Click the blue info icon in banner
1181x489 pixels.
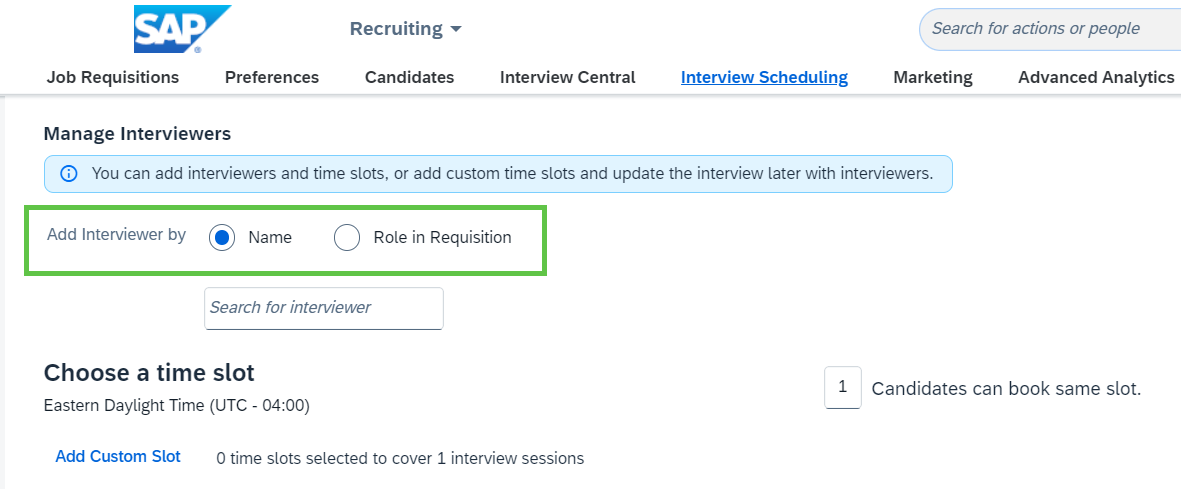pos(69,174)
